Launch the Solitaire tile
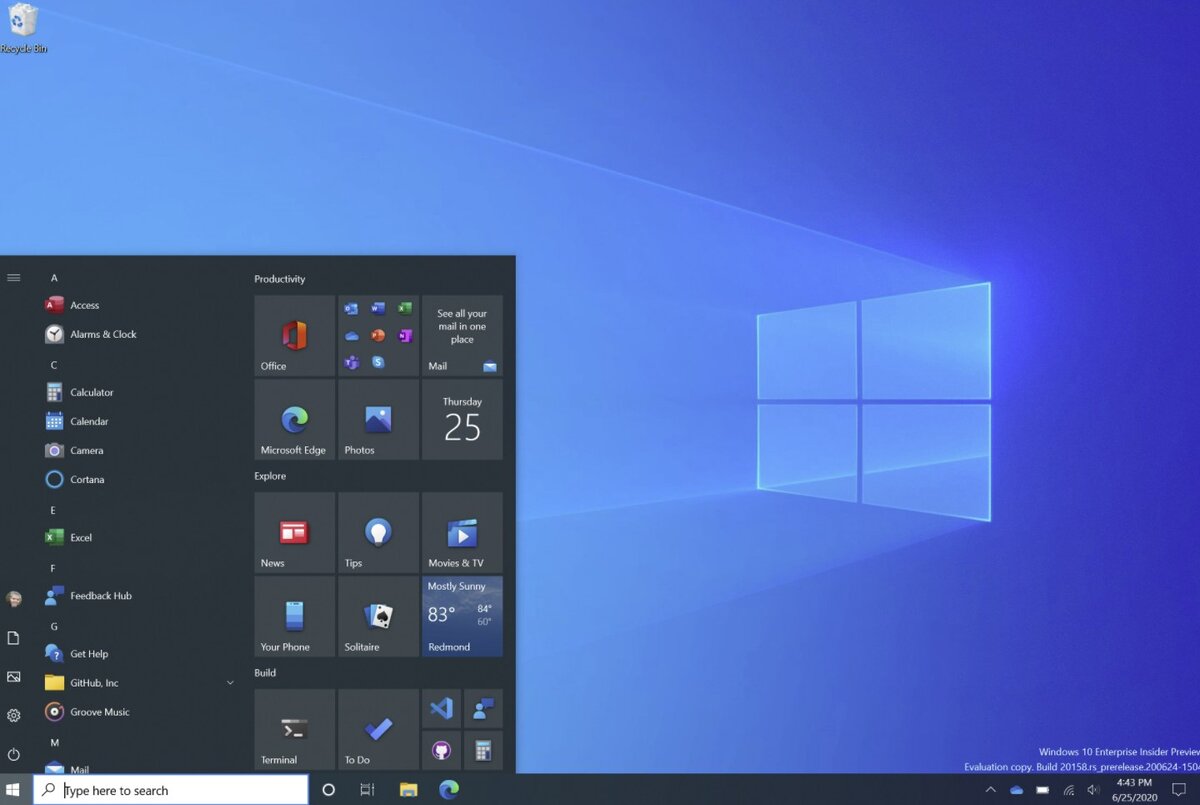1200x805 pixels. point(378,616)
